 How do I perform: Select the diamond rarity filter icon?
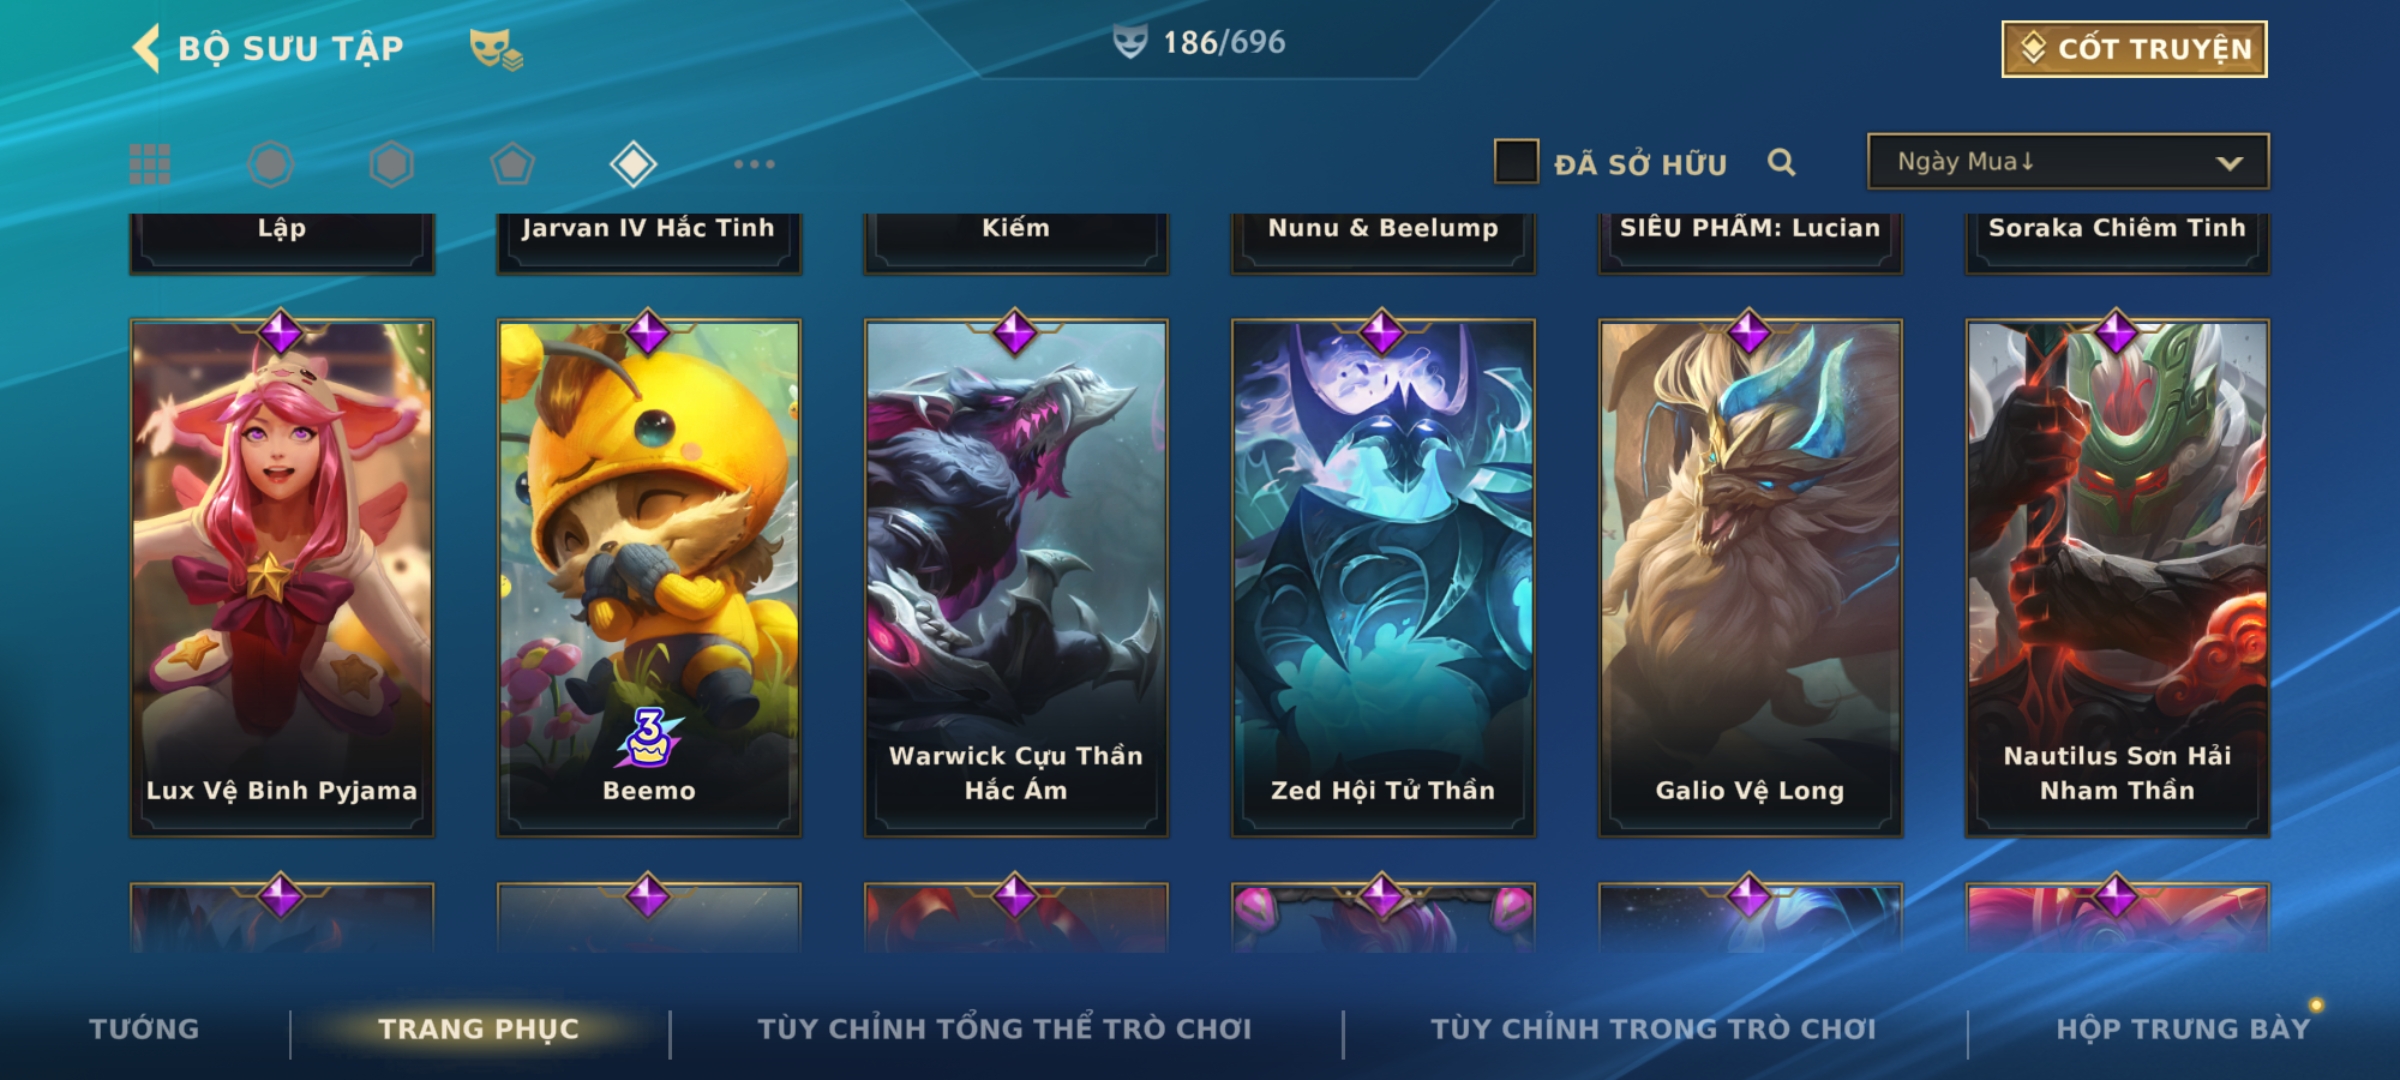click(633, 164)
